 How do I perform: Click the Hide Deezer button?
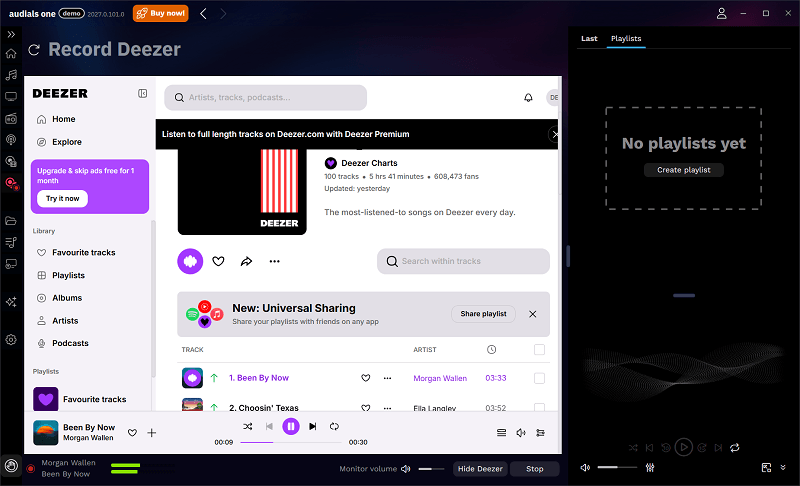480,469
